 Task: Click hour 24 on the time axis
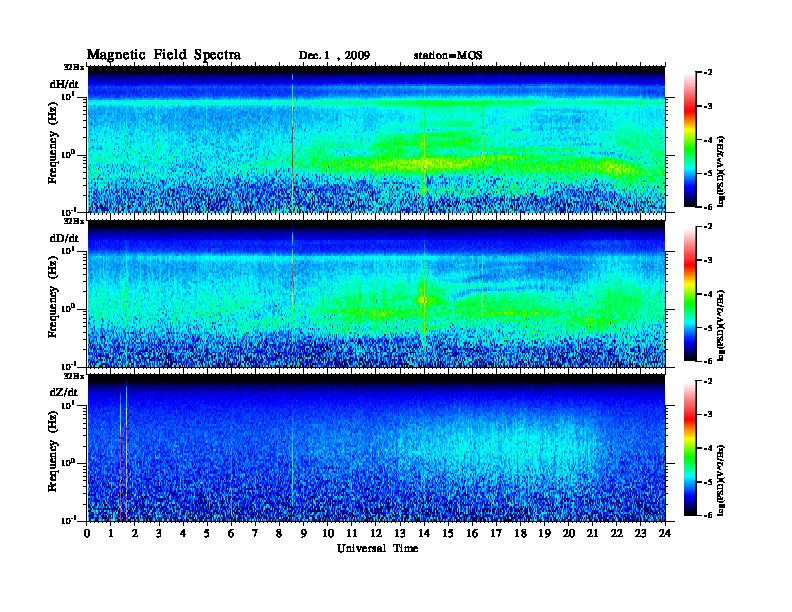[x=665, y=534]
